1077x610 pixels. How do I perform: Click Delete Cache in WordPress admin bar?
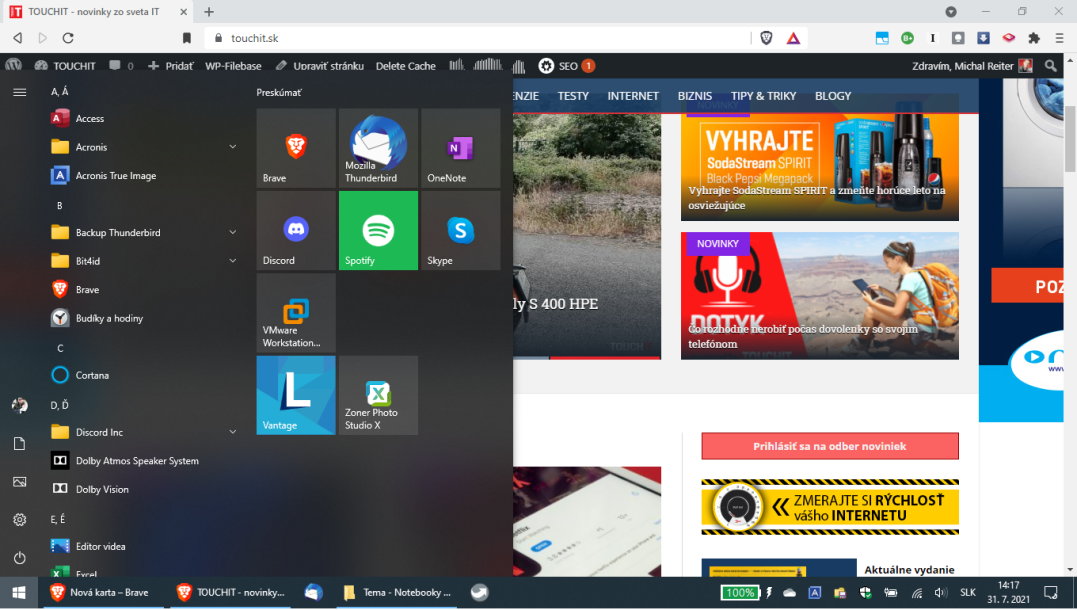(x=405, y=66)
